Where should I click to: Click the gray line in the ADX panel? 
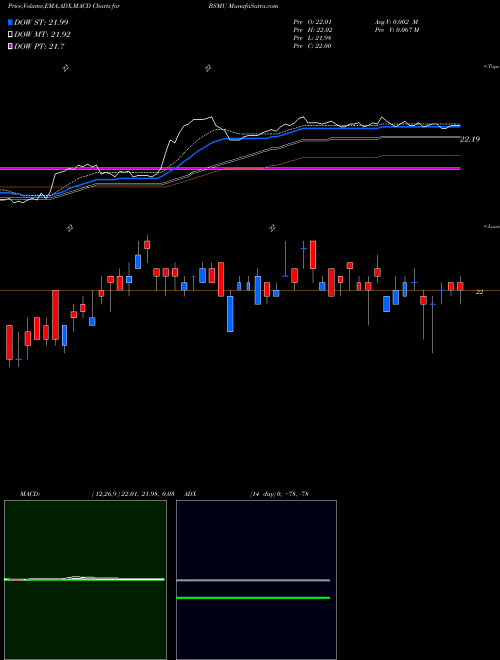253,580
